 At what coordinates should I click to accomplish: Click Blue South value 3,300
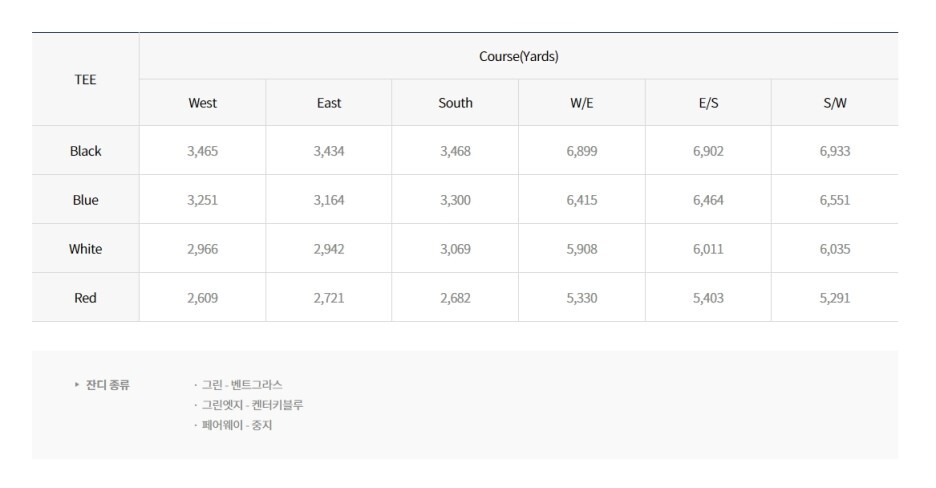click(455, 200)
